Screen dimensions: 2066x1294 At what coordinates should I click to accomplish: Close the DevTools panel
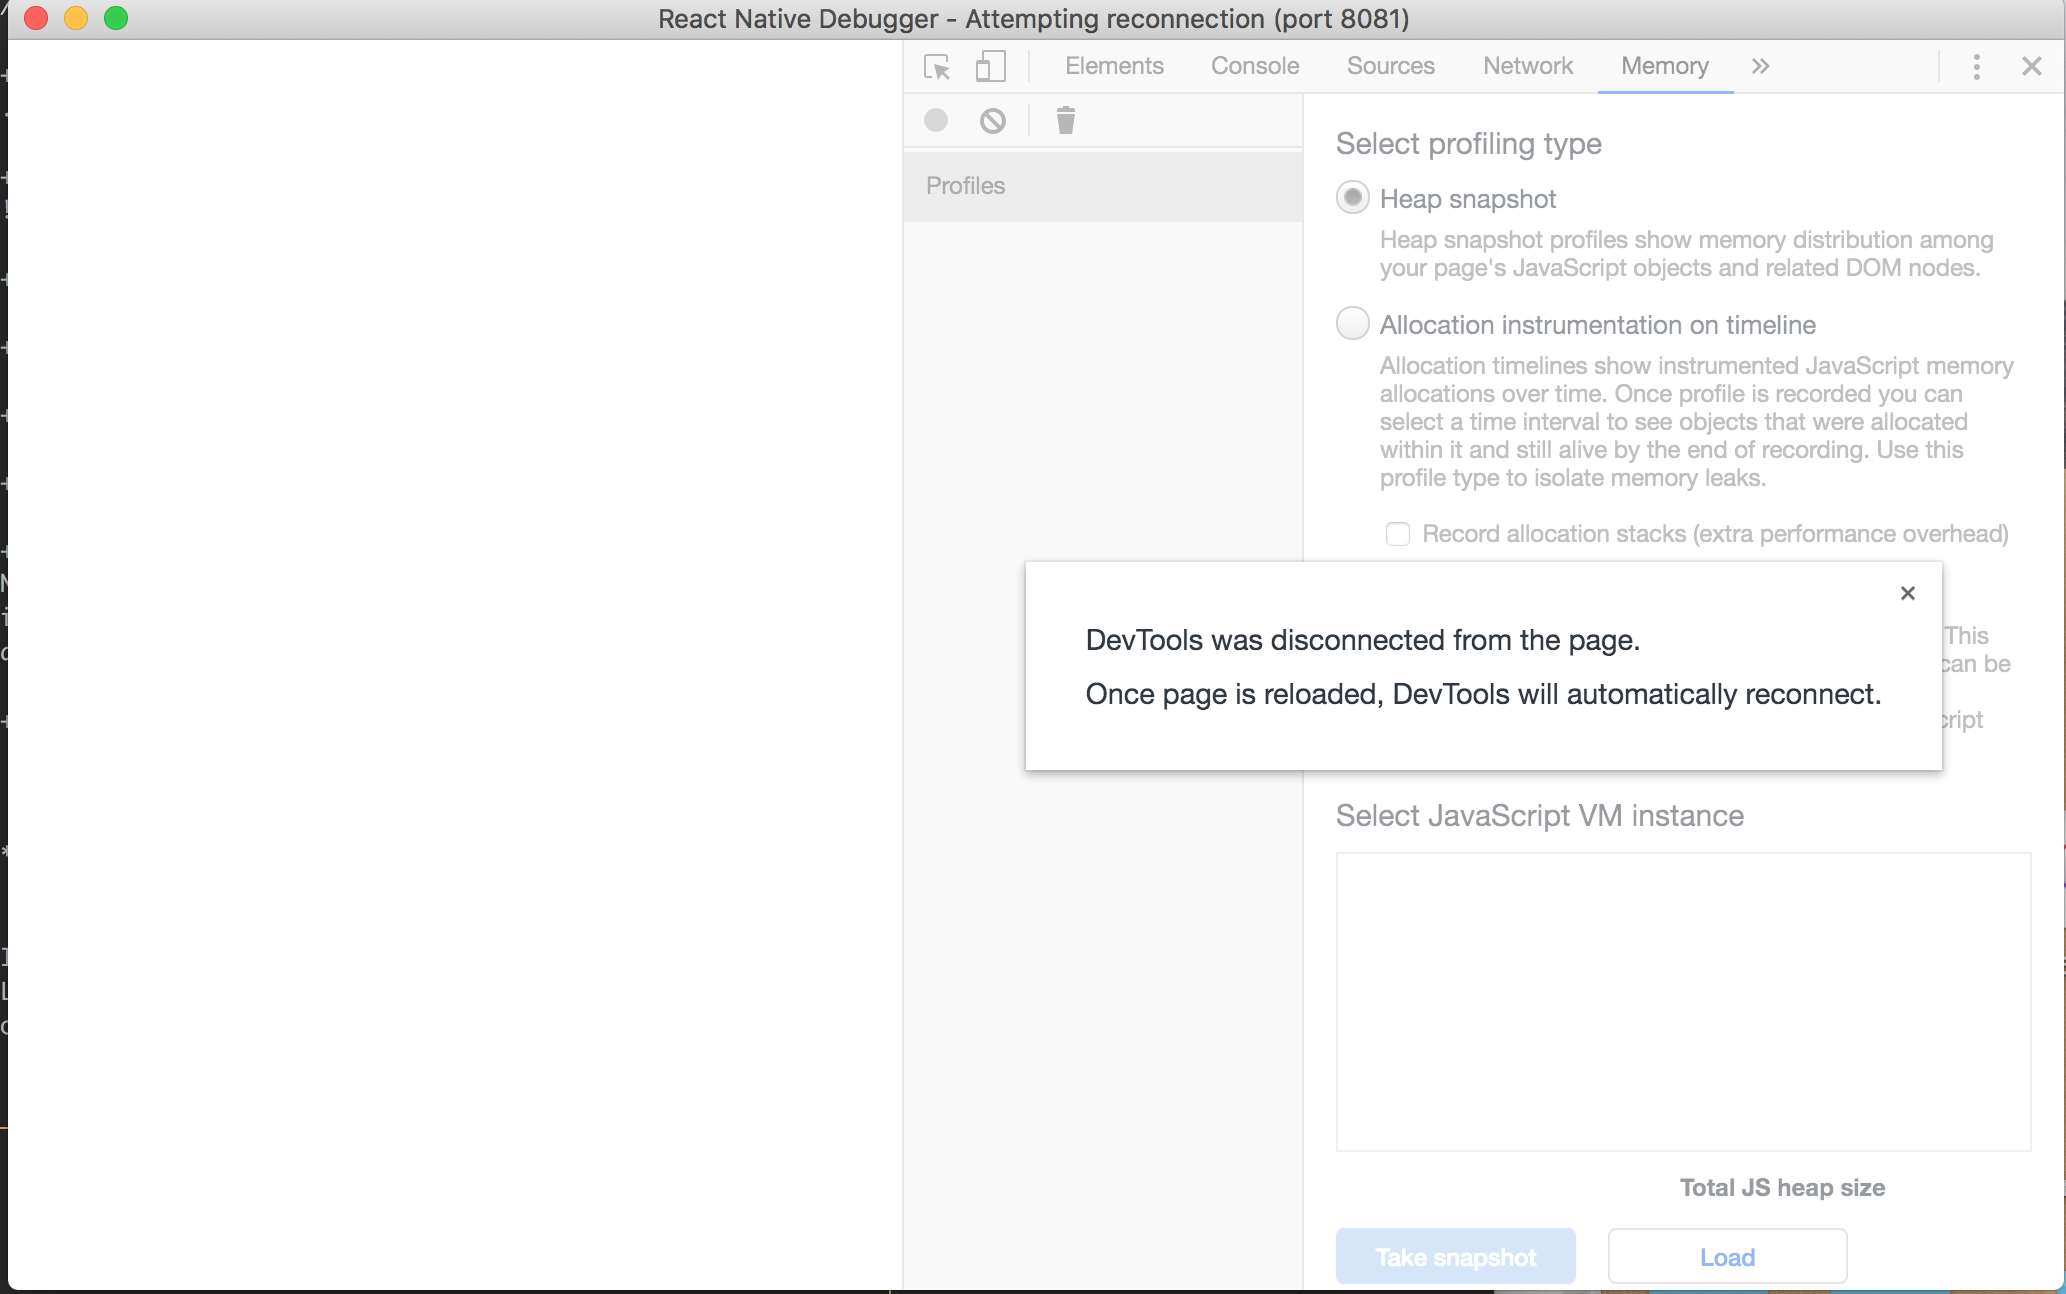[2031, 66]
